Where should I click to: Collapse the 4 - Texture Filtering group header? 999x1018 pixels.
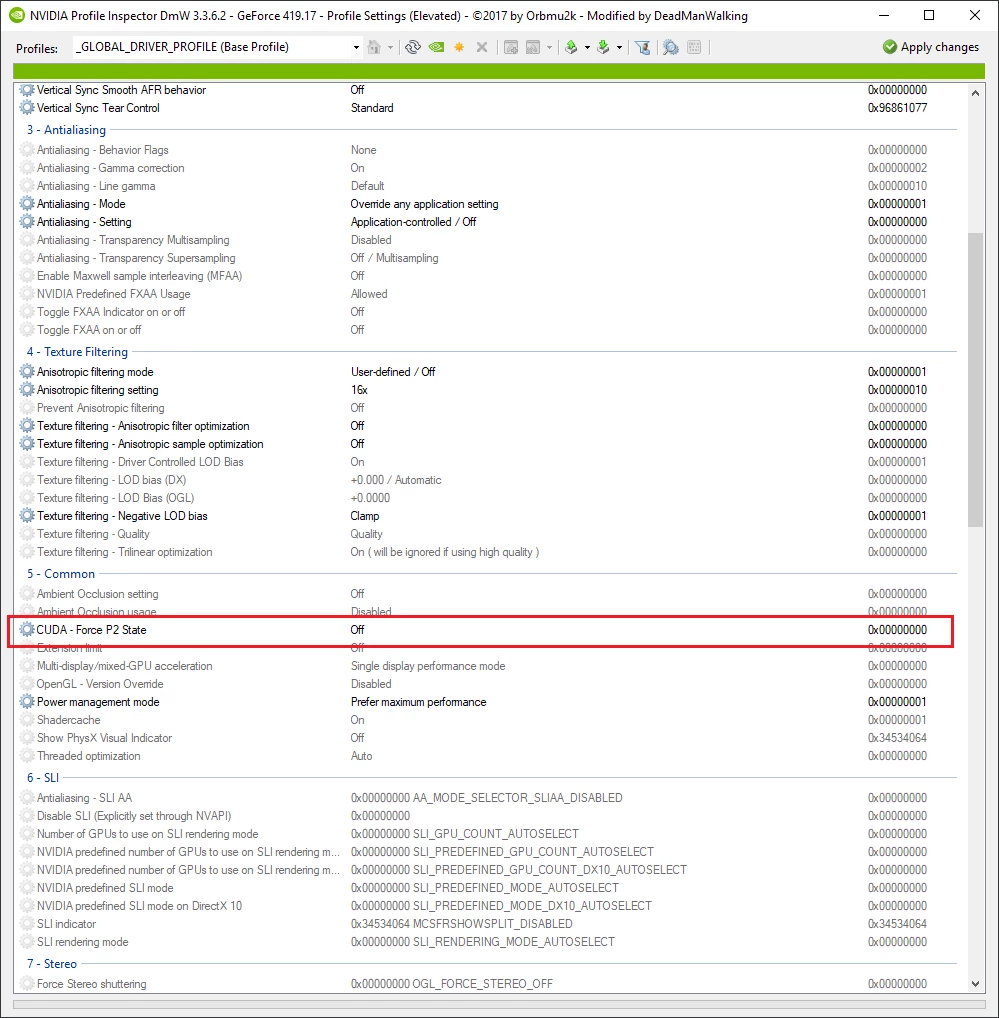pyautogui.click(x=77, y=352)
